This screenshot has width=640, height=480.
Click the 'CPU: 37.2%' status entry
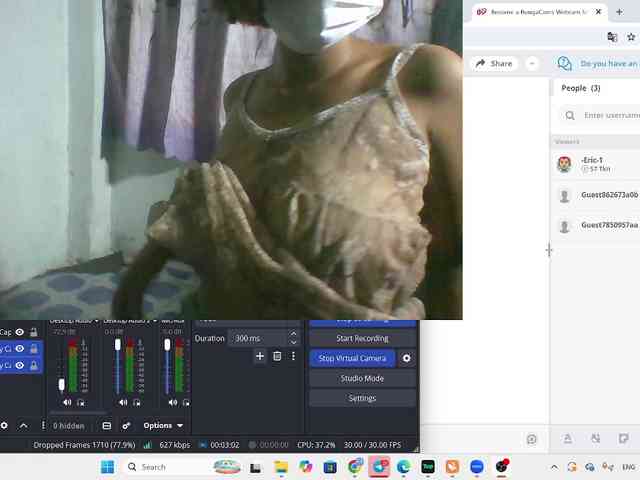point(316,445)
